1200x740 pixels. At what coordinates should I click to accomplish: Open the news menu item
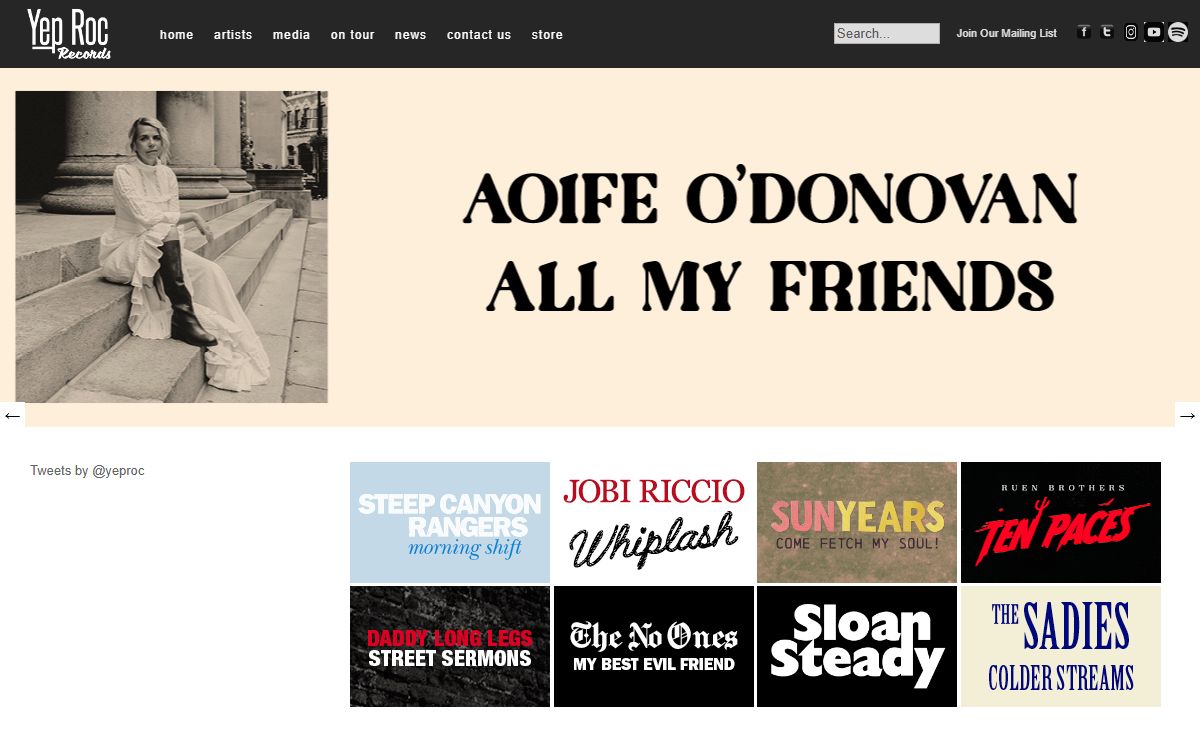point(411,35)
